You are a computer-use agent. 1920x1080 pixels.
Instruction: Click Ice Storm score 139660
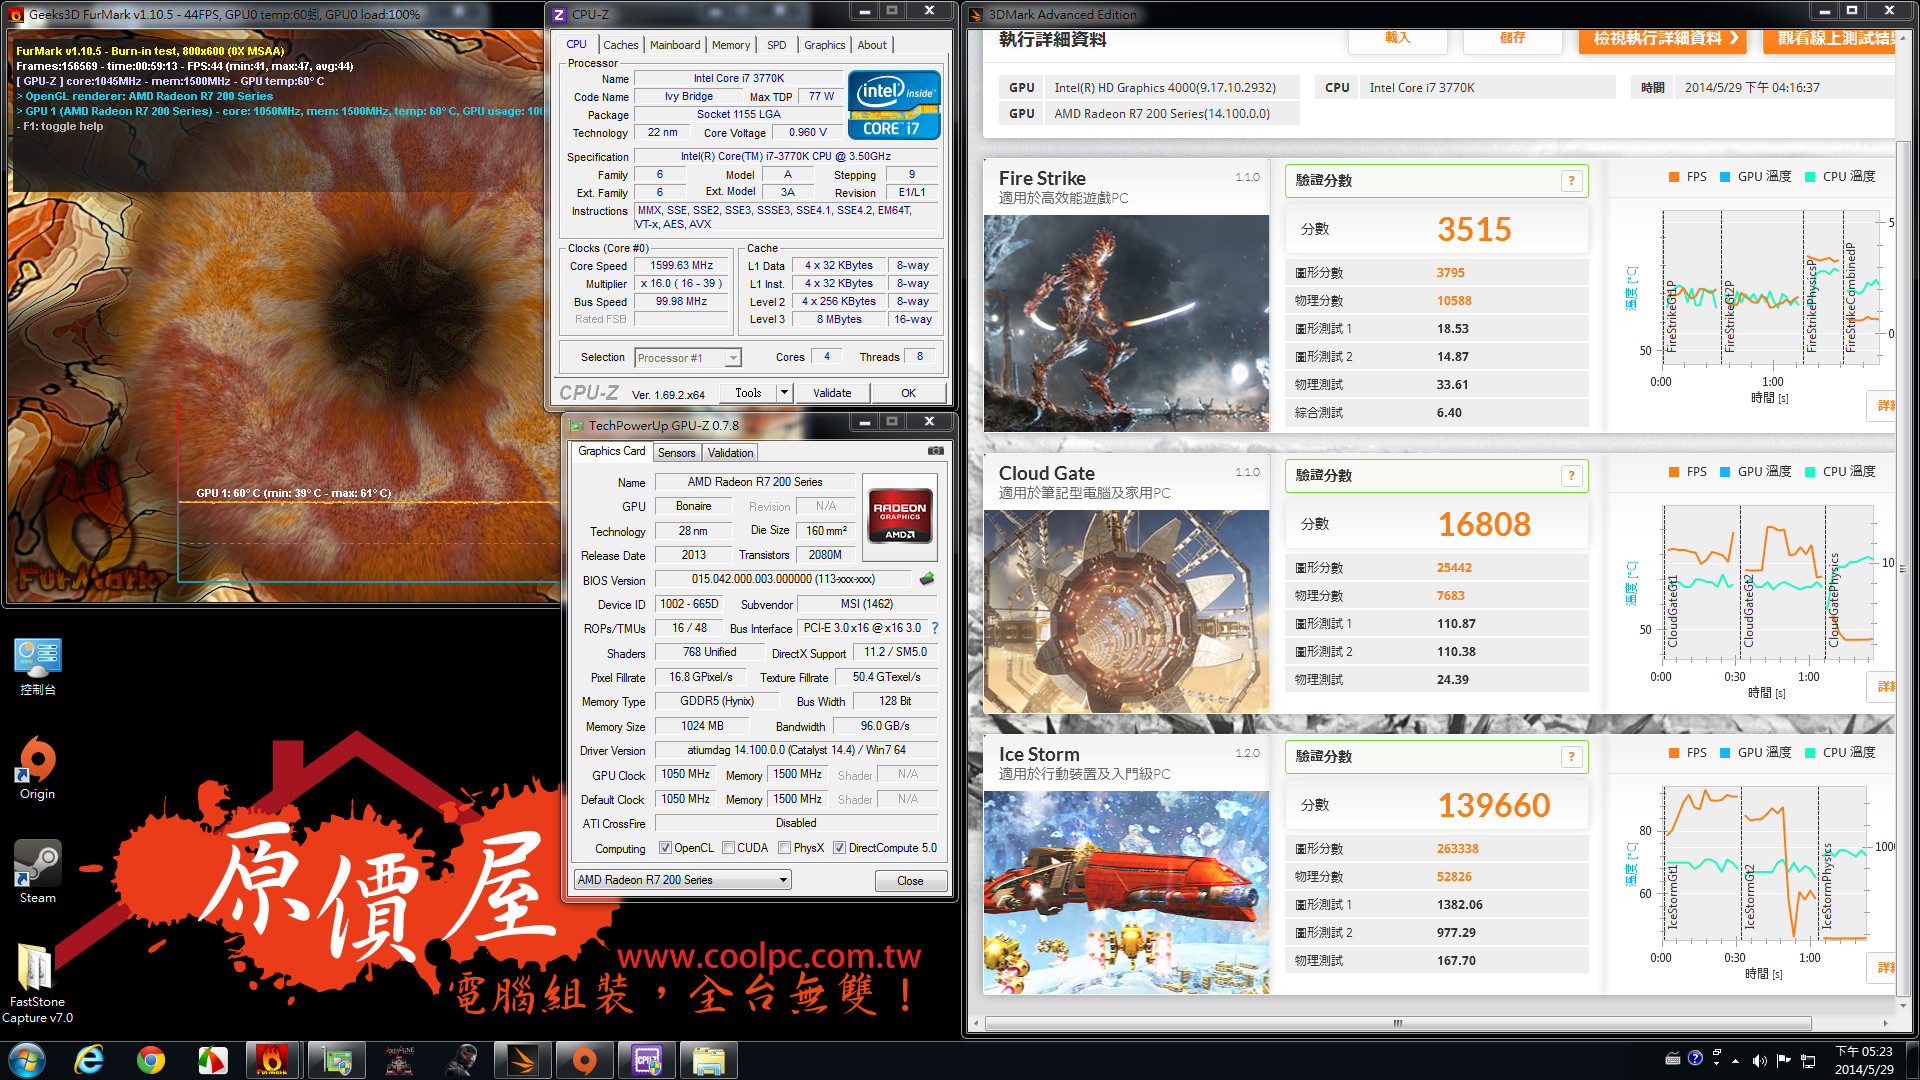point(1494,806)
